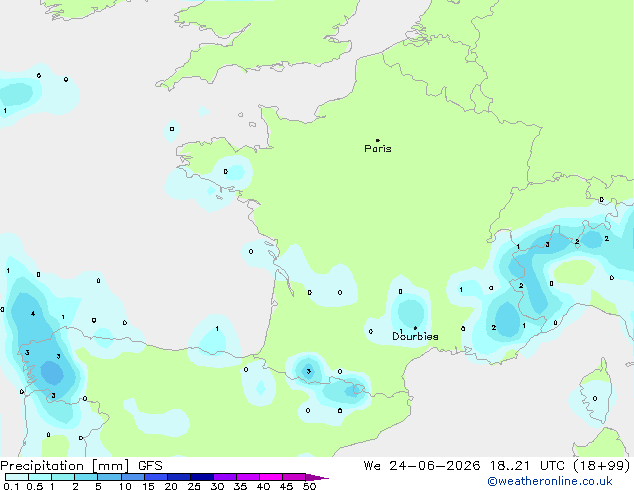Click the legend label '45'
Image resolution: width=634 pixels, height=490 pixels.
[286, 486]
